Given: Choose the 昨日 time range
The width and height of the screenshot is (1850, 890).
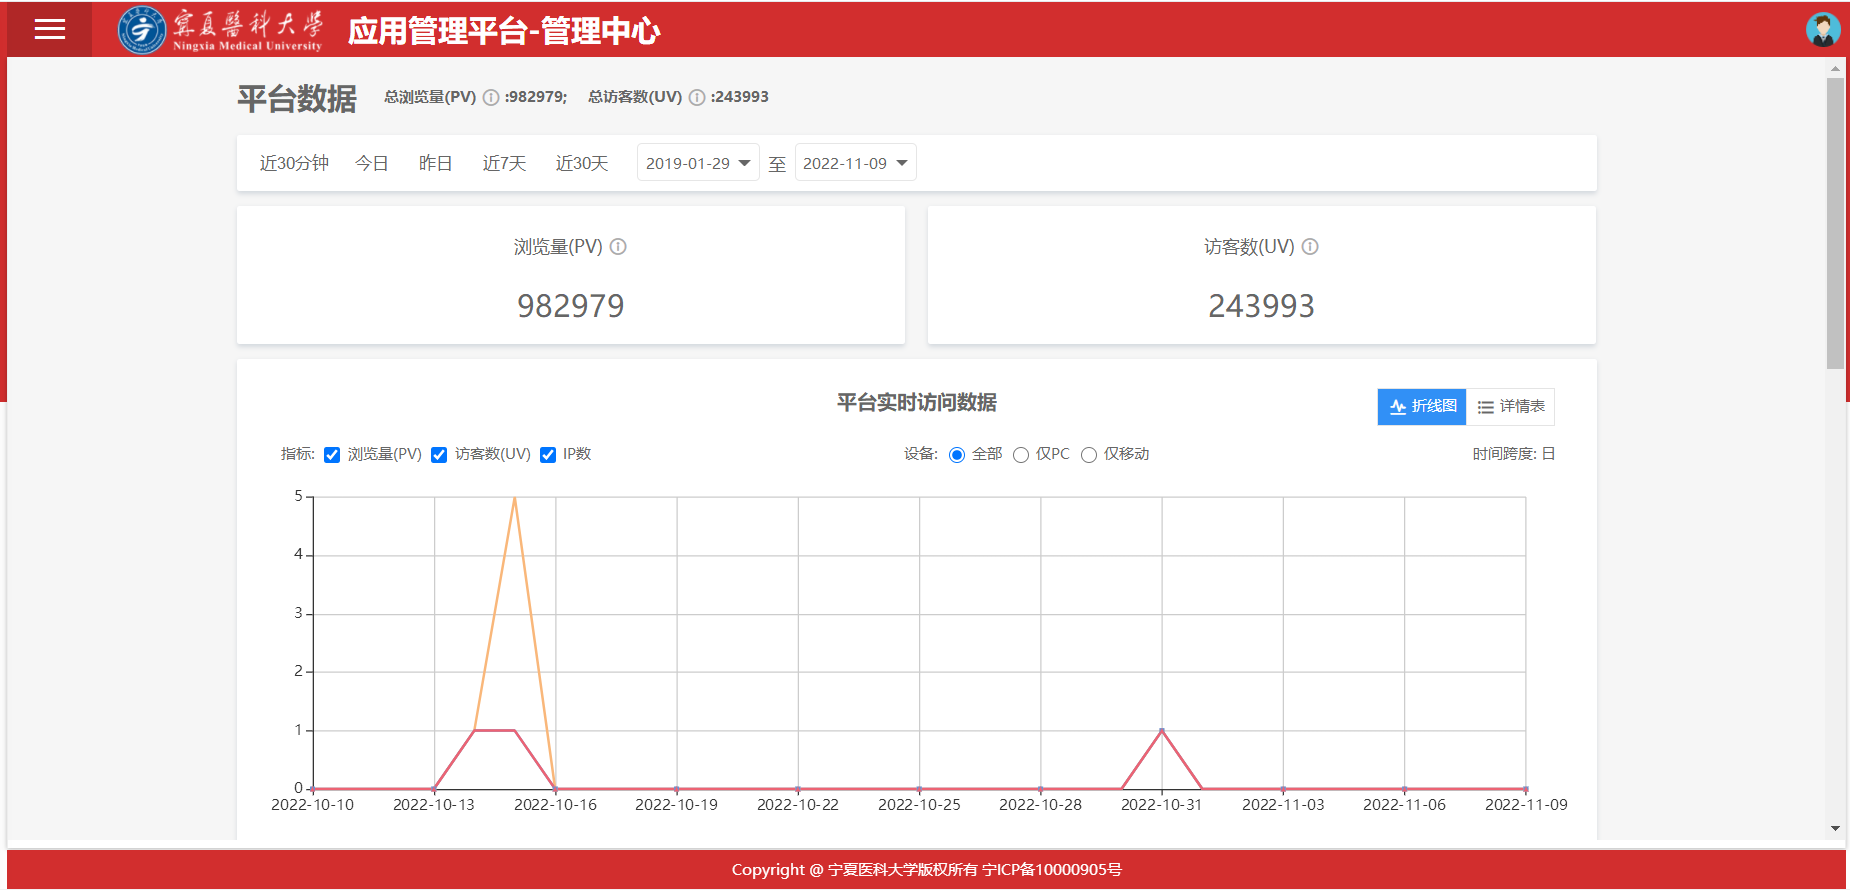Looking at the screenshot, I should click(435, 163).
